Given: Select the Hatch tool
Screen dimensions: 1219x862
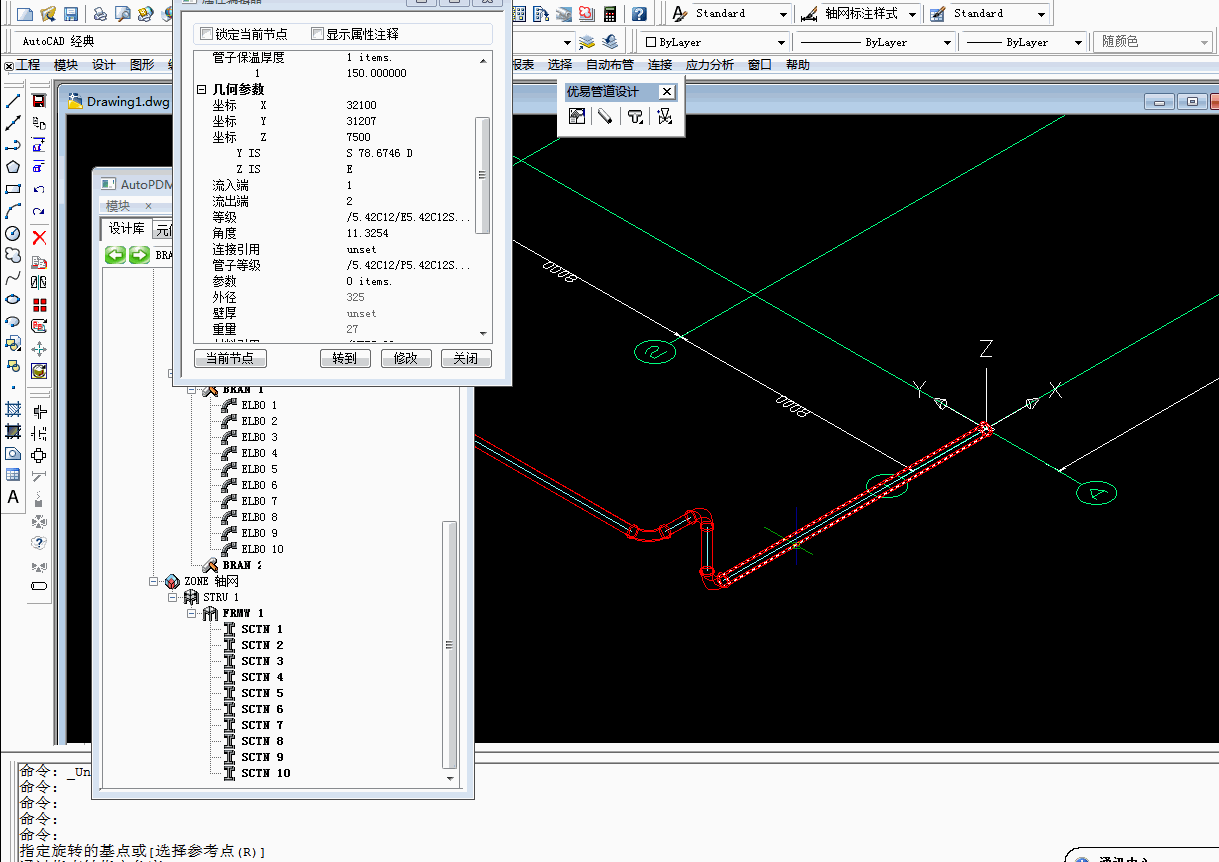Looking at the screenshot, I should click(13, 409).
